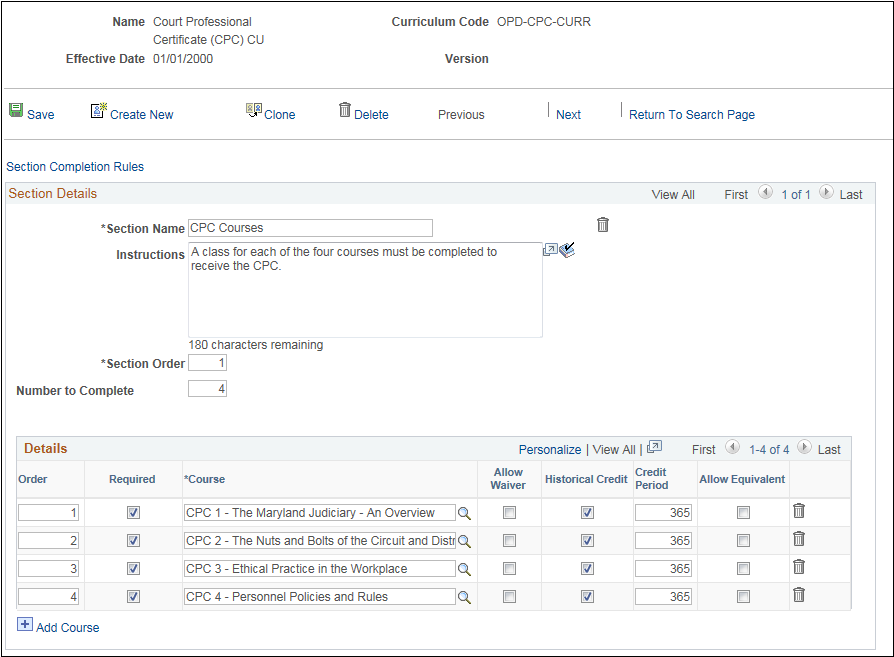The width and height of the screenshot is (894, 657).
Task: Click the Delete trash icon in toolbar
Action: click(x=344, y=110)
